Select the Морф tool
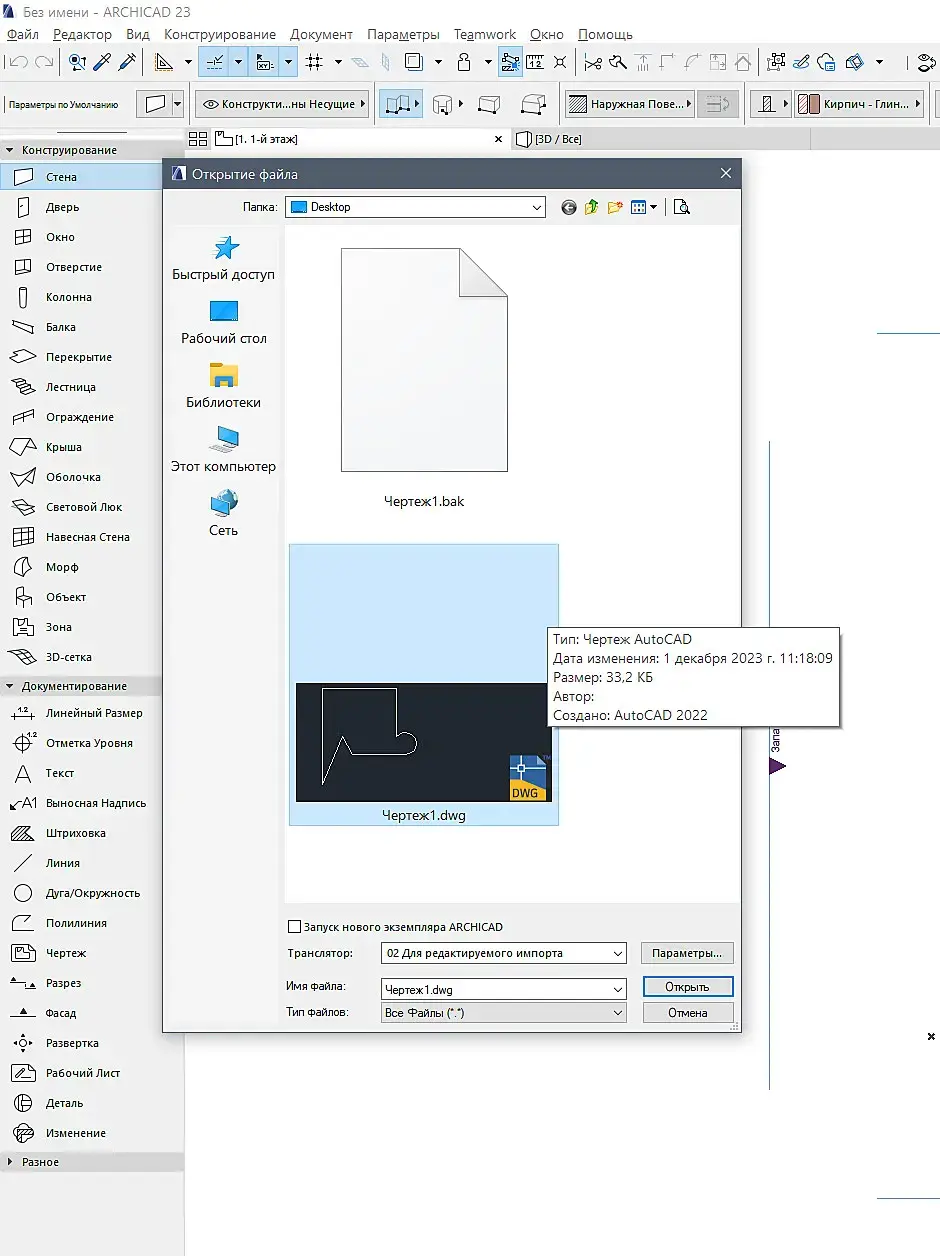 [x=61, y=567]
